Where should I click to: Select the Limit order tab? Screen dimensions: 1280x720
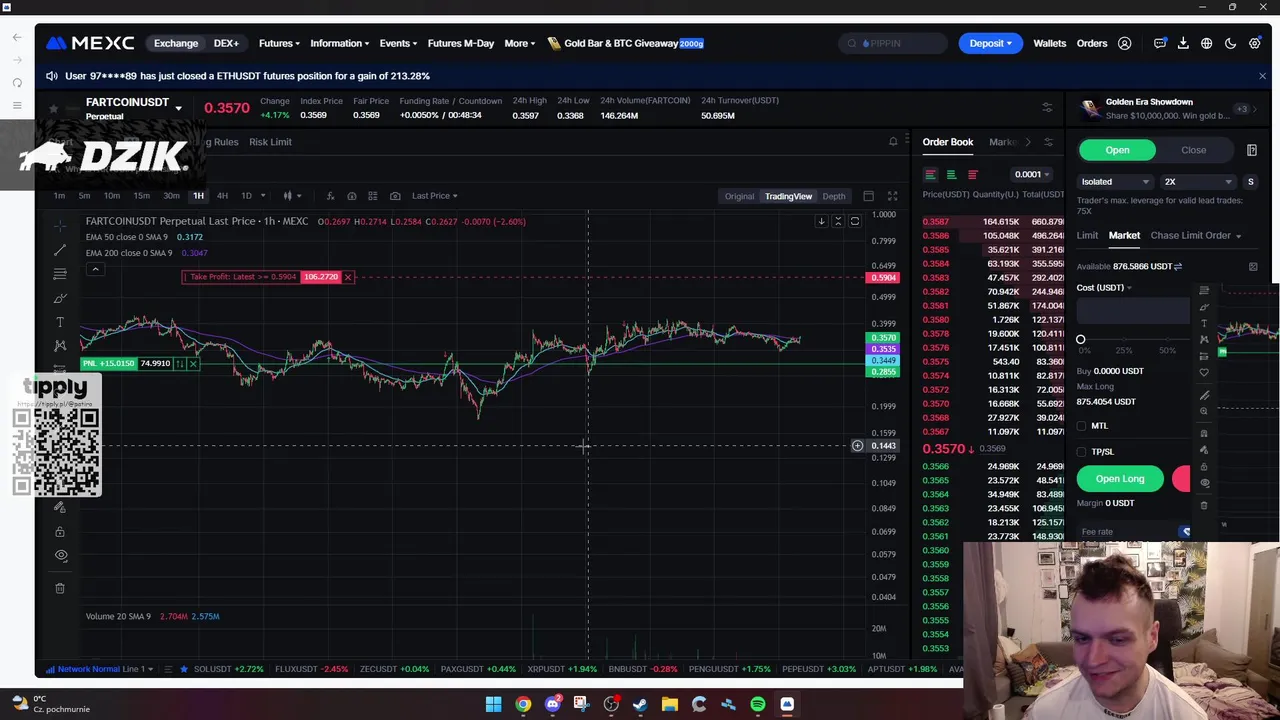pyautogui.click(x=1087, y=235)
